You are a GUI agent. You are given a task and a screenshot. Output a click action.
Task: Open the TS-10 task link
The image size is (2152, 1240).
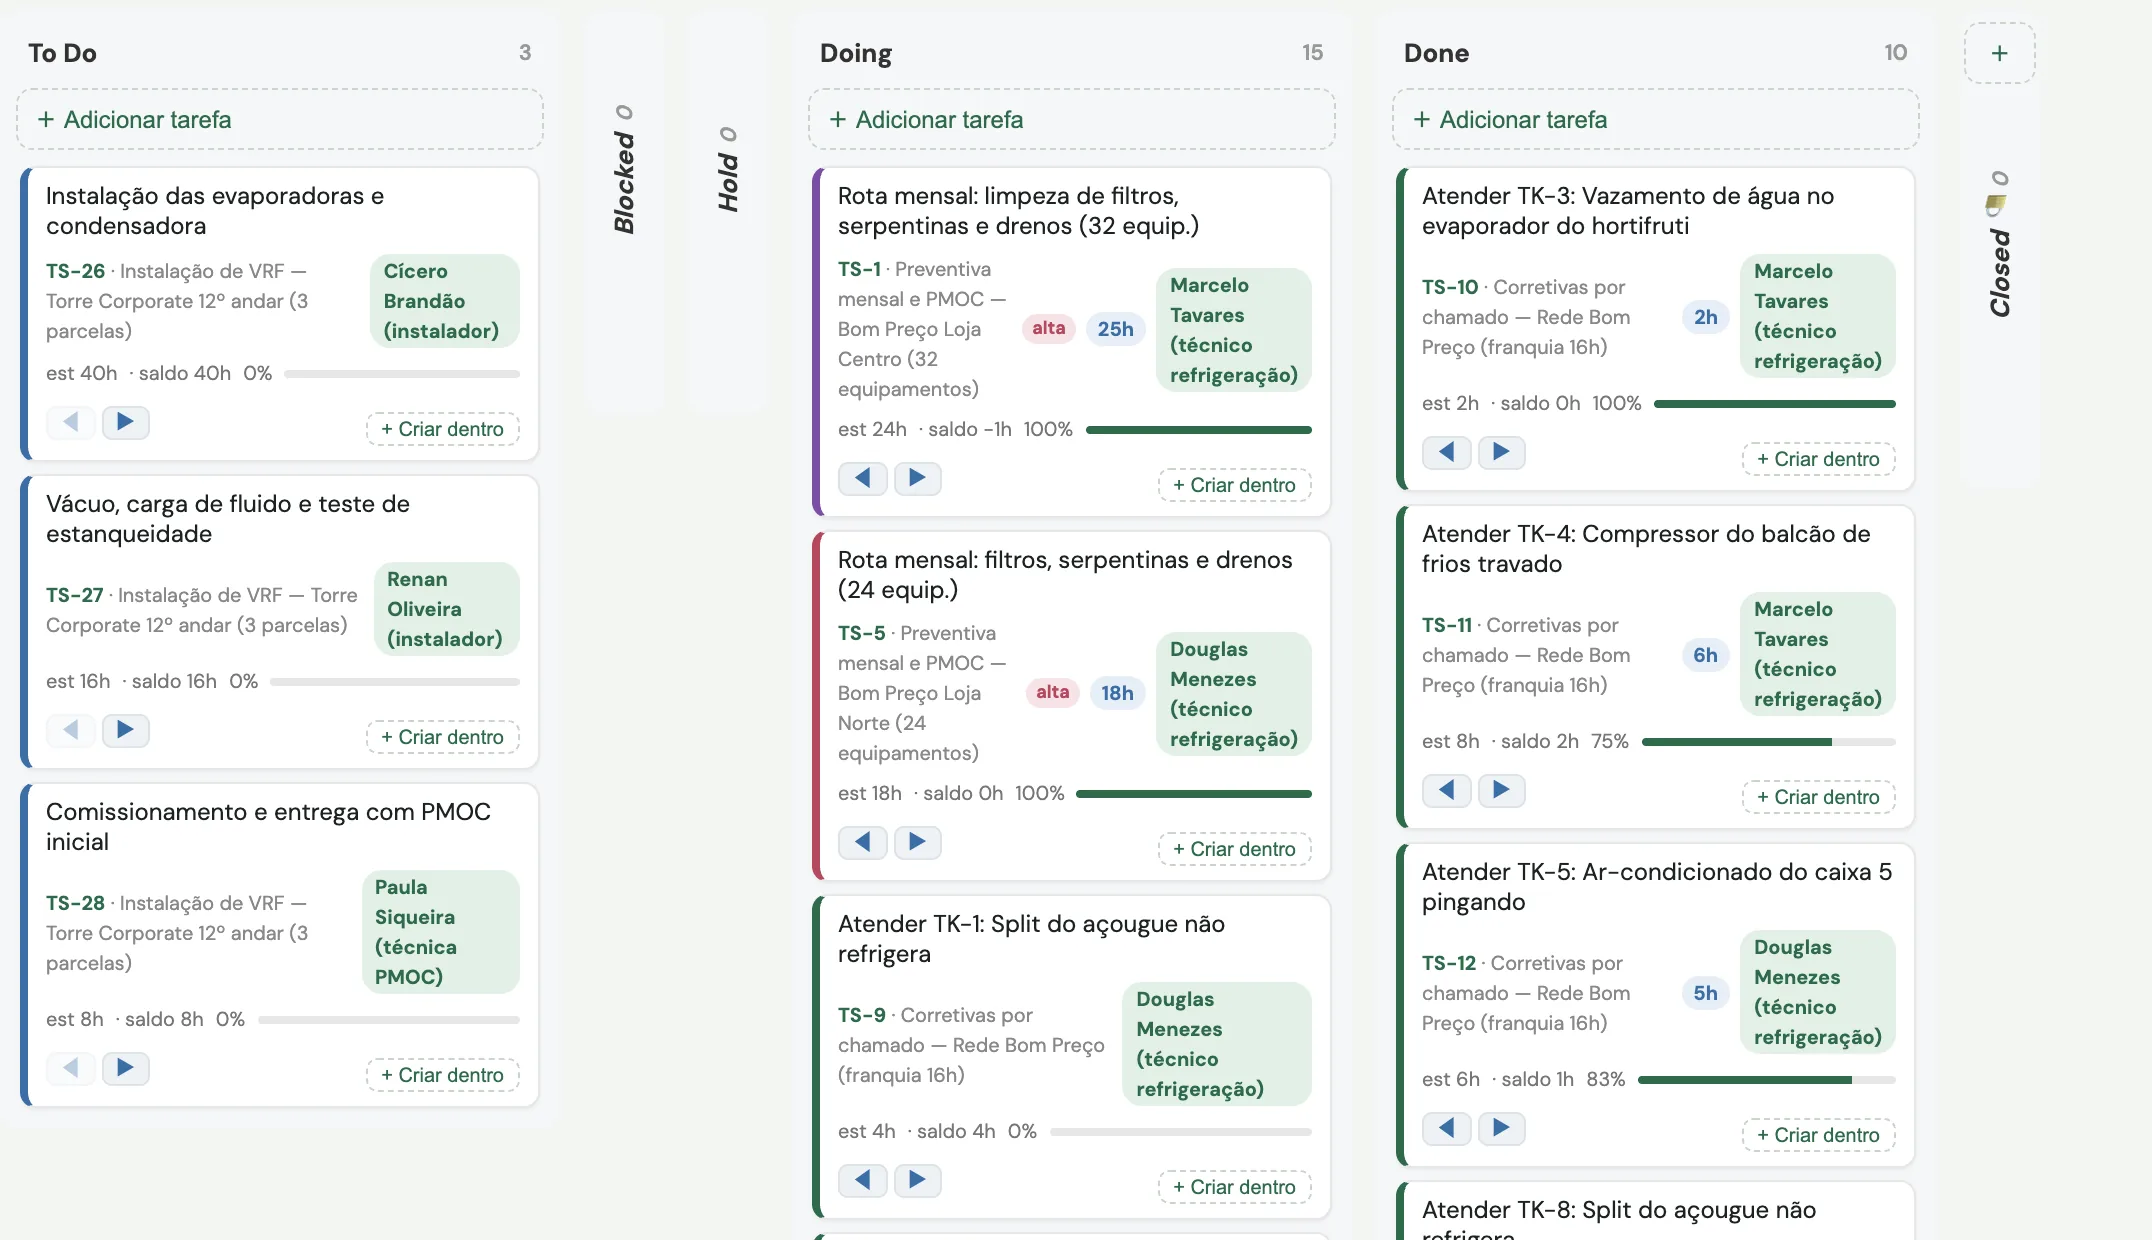point(1450,287)
